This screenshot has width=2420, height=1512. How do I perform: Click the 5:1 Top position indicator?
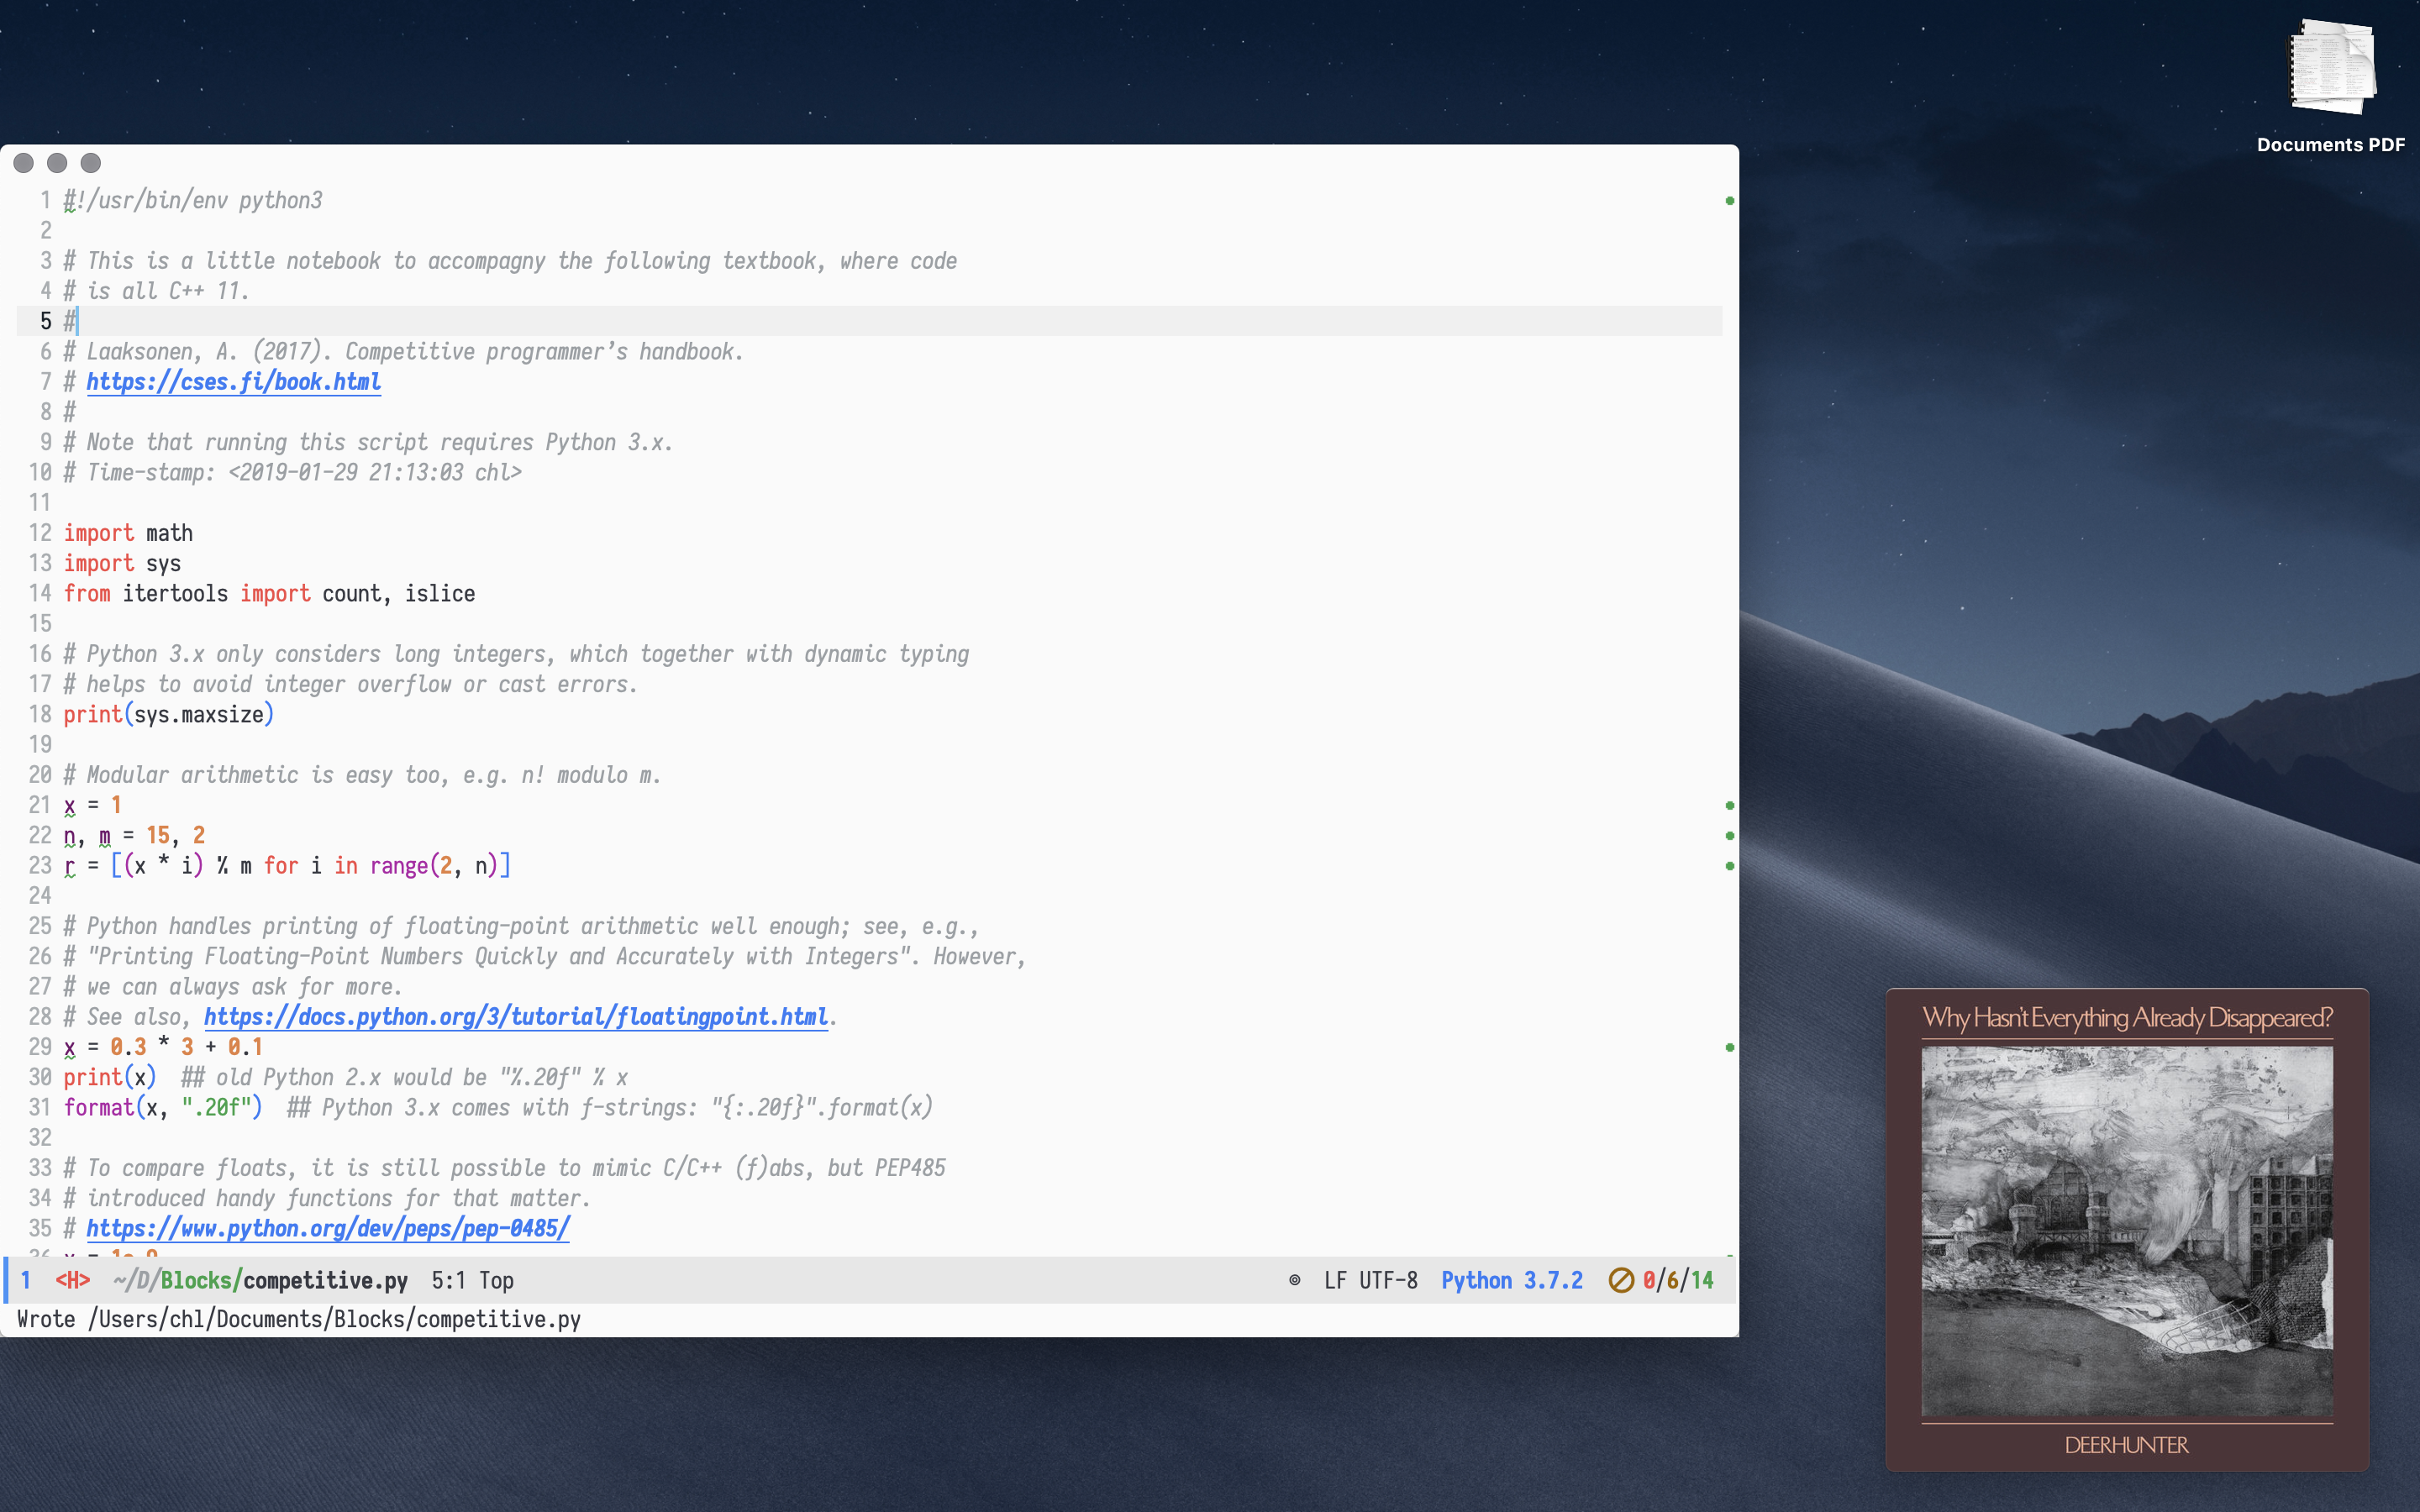click(x=472, y=1280)
